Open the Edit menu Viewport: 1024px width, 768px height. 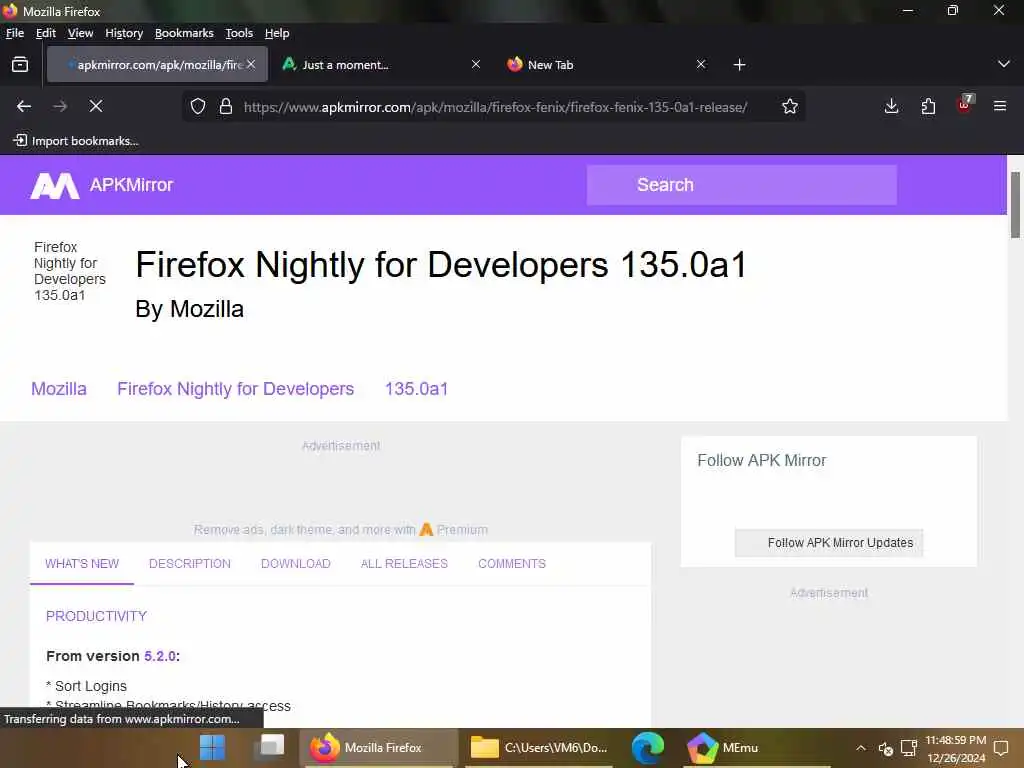[x=46, y=33]
